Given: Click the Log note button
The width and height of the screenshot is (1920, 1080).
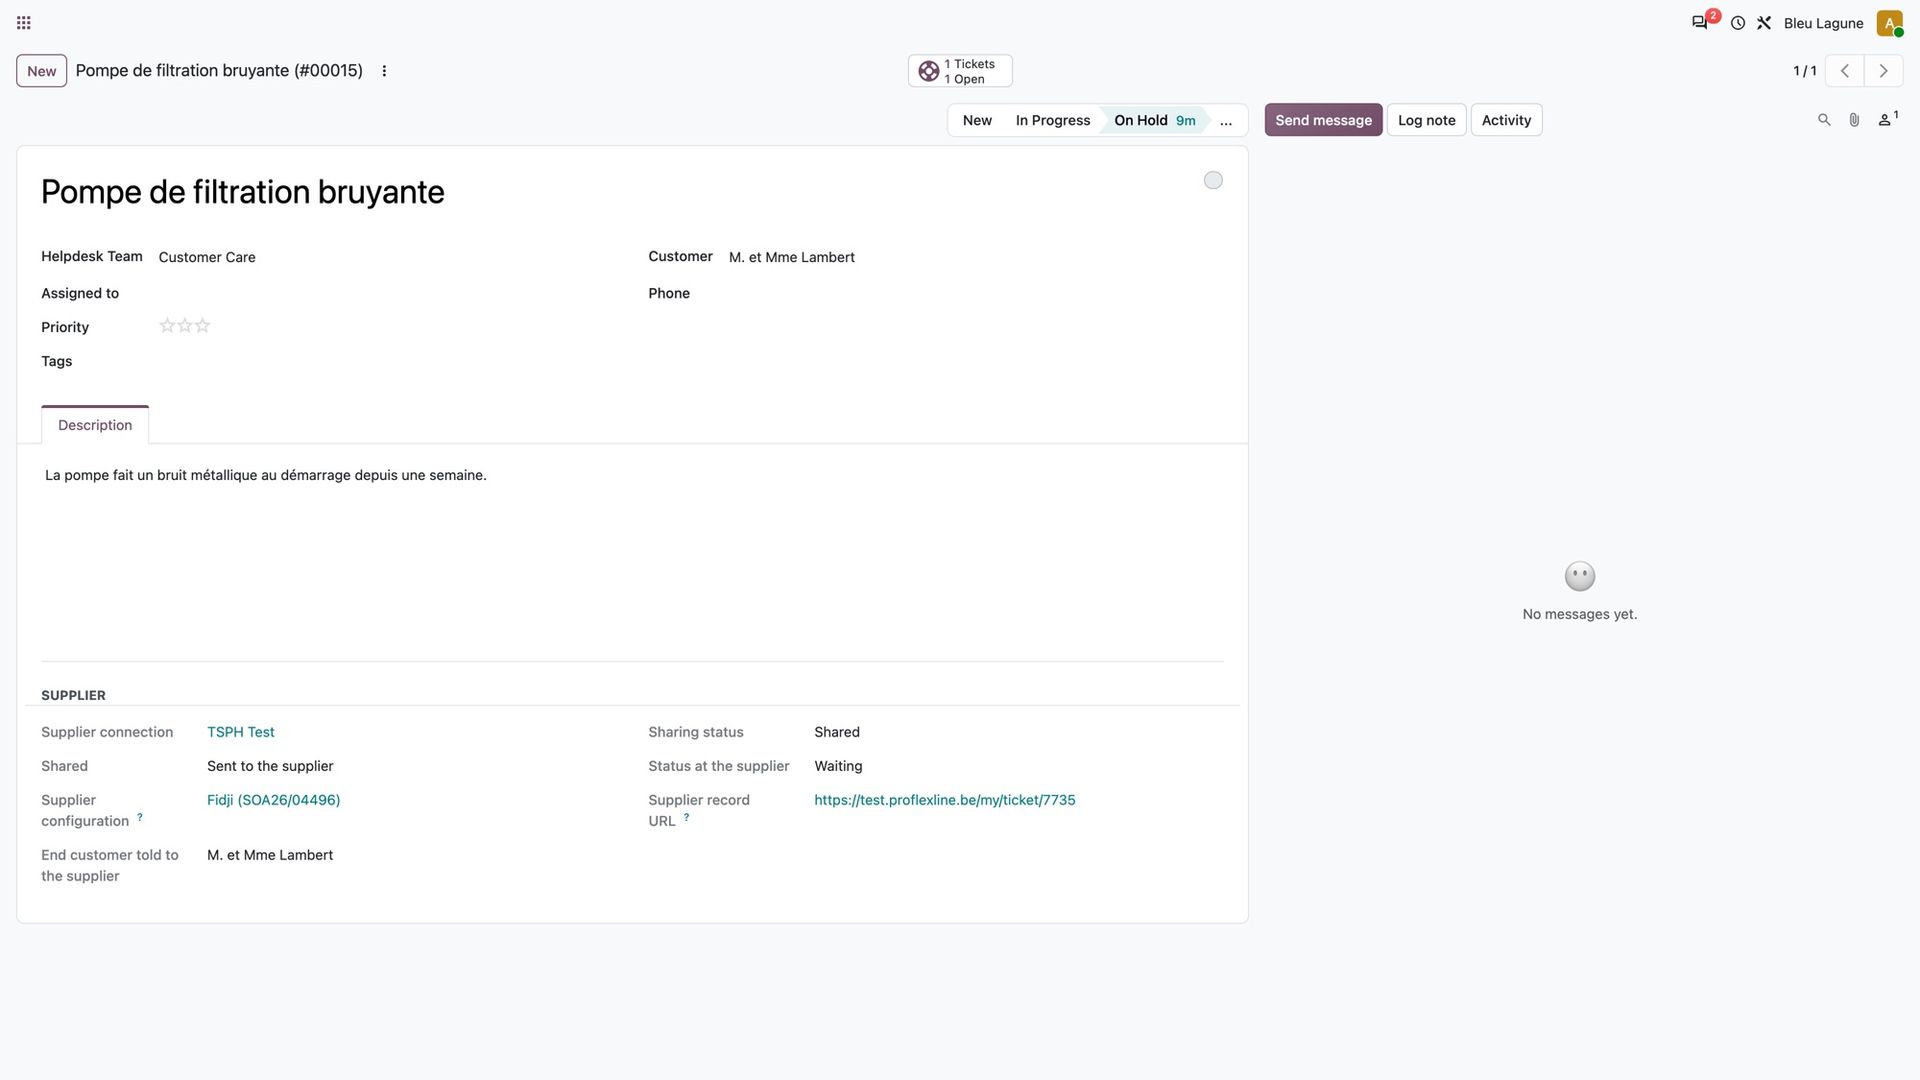Looking at the screenshot, I should (x=1426, y=120).
